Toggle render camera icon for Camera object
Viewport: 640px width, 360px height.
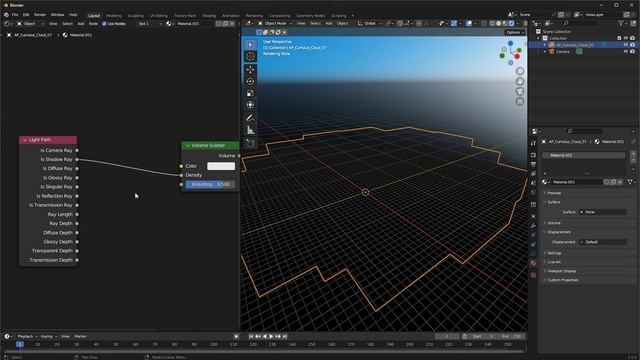point(633,52)
